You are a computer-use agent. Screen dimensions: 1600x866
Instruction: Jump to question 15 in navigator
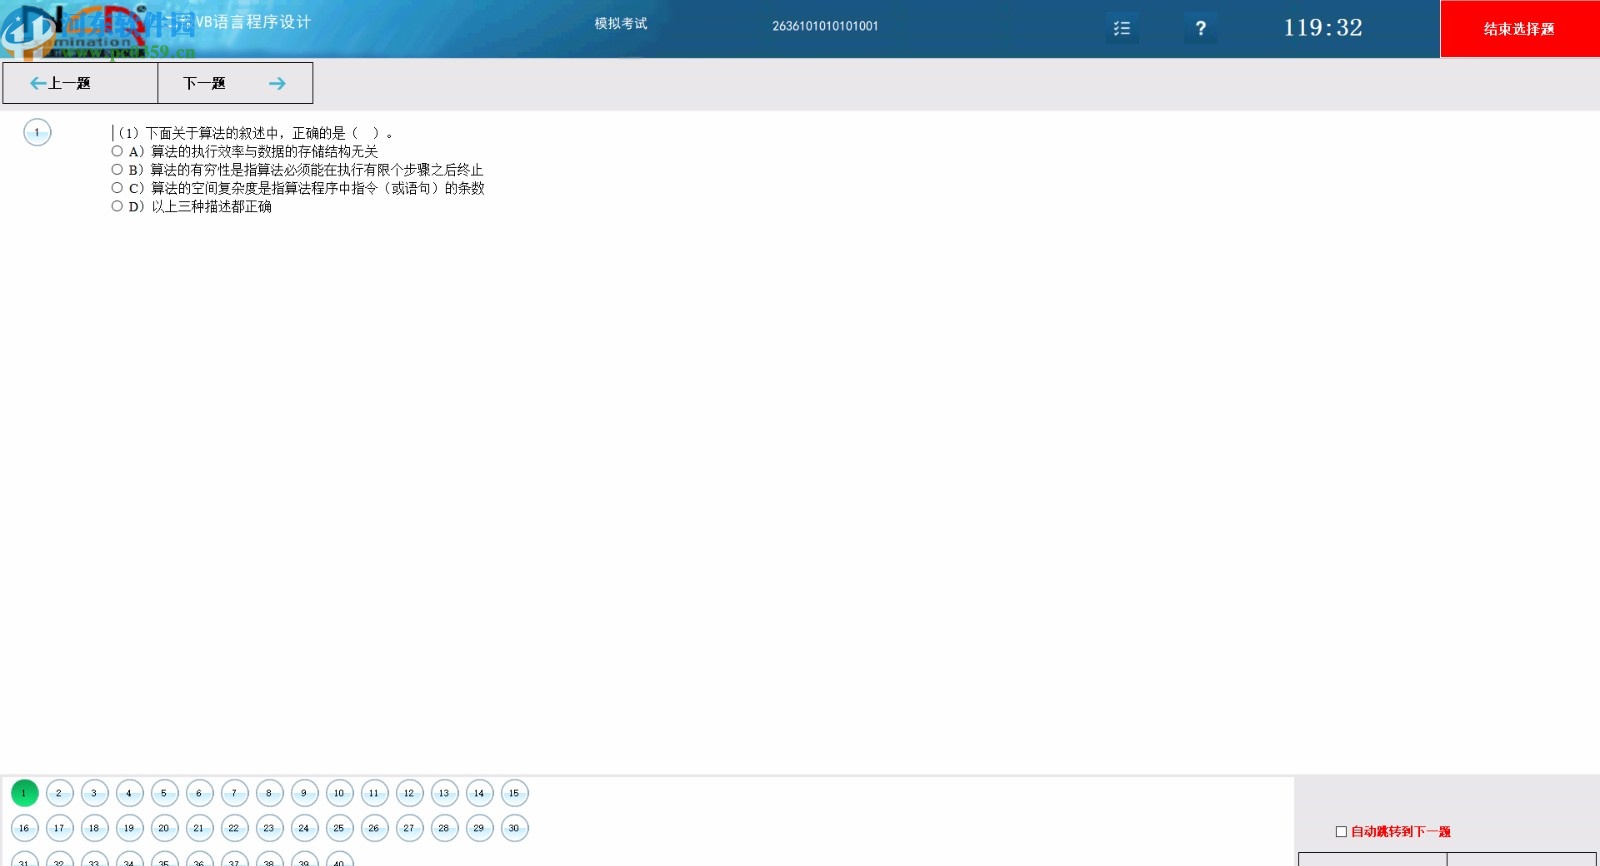pyautogui.click(x=514, y=793)
